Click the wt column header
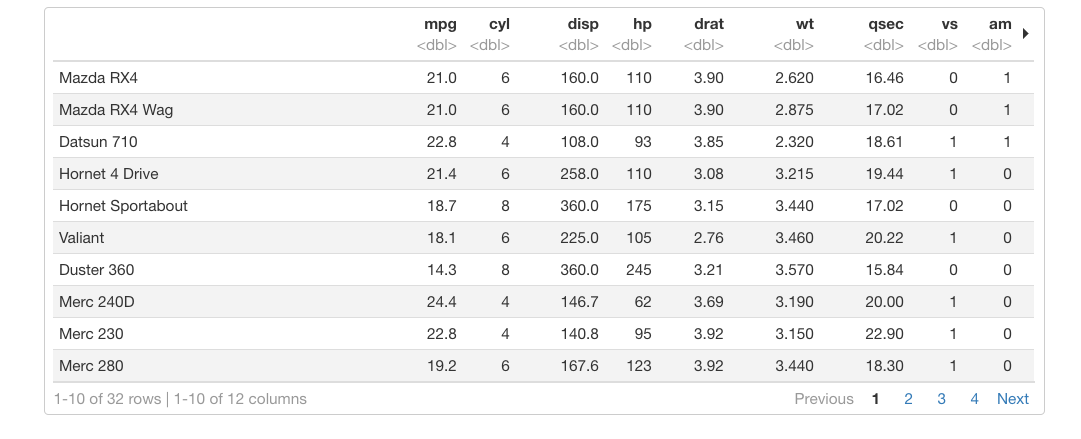The height and width of the screenshot is (439, 1081). (803, 24)
